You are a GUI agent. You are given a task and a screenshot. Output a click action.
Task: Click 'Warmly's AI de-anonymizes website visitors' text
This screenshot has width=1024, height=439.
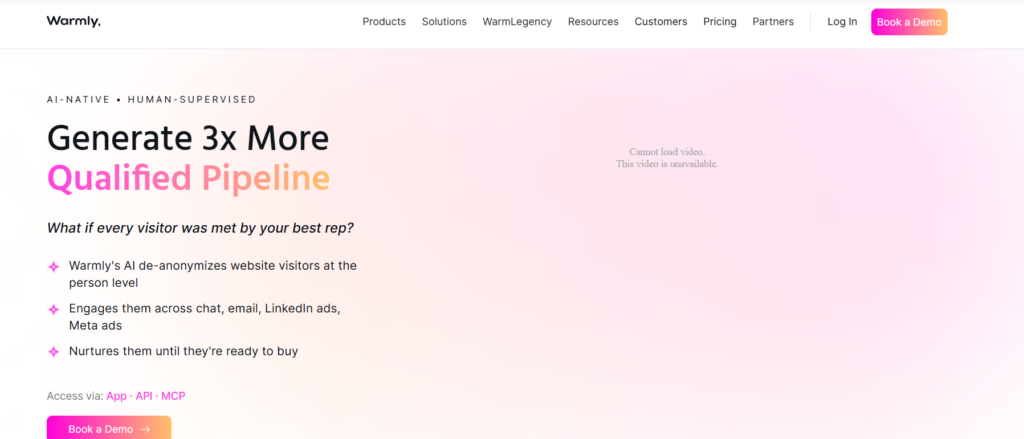pyautogui.click(x=212, y=274)
